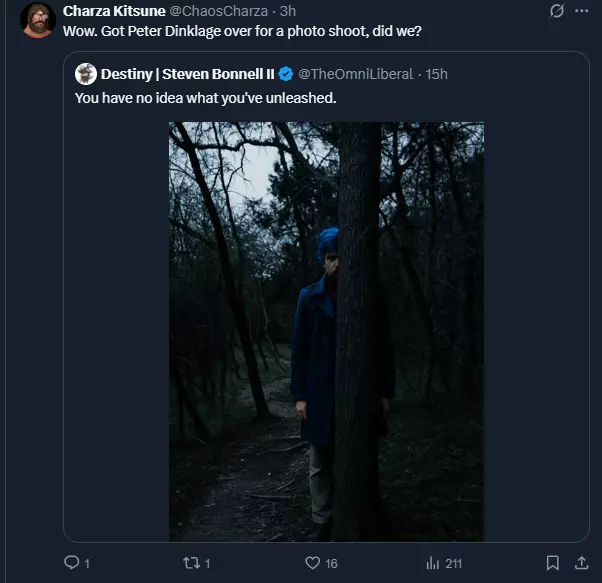Open Destiny's small profile avatar
Screen dimensions: 602x583
pos(86,74)
